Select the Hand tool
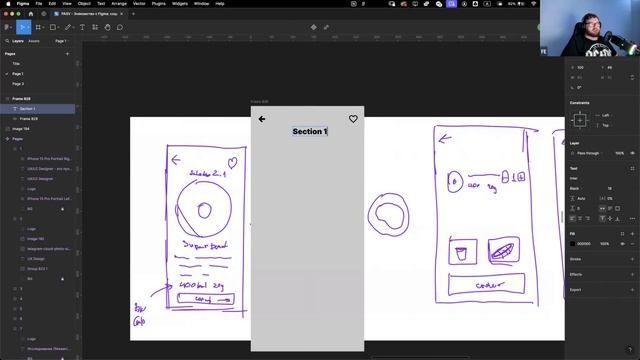The image size is (640, 360). pos(107,27)
